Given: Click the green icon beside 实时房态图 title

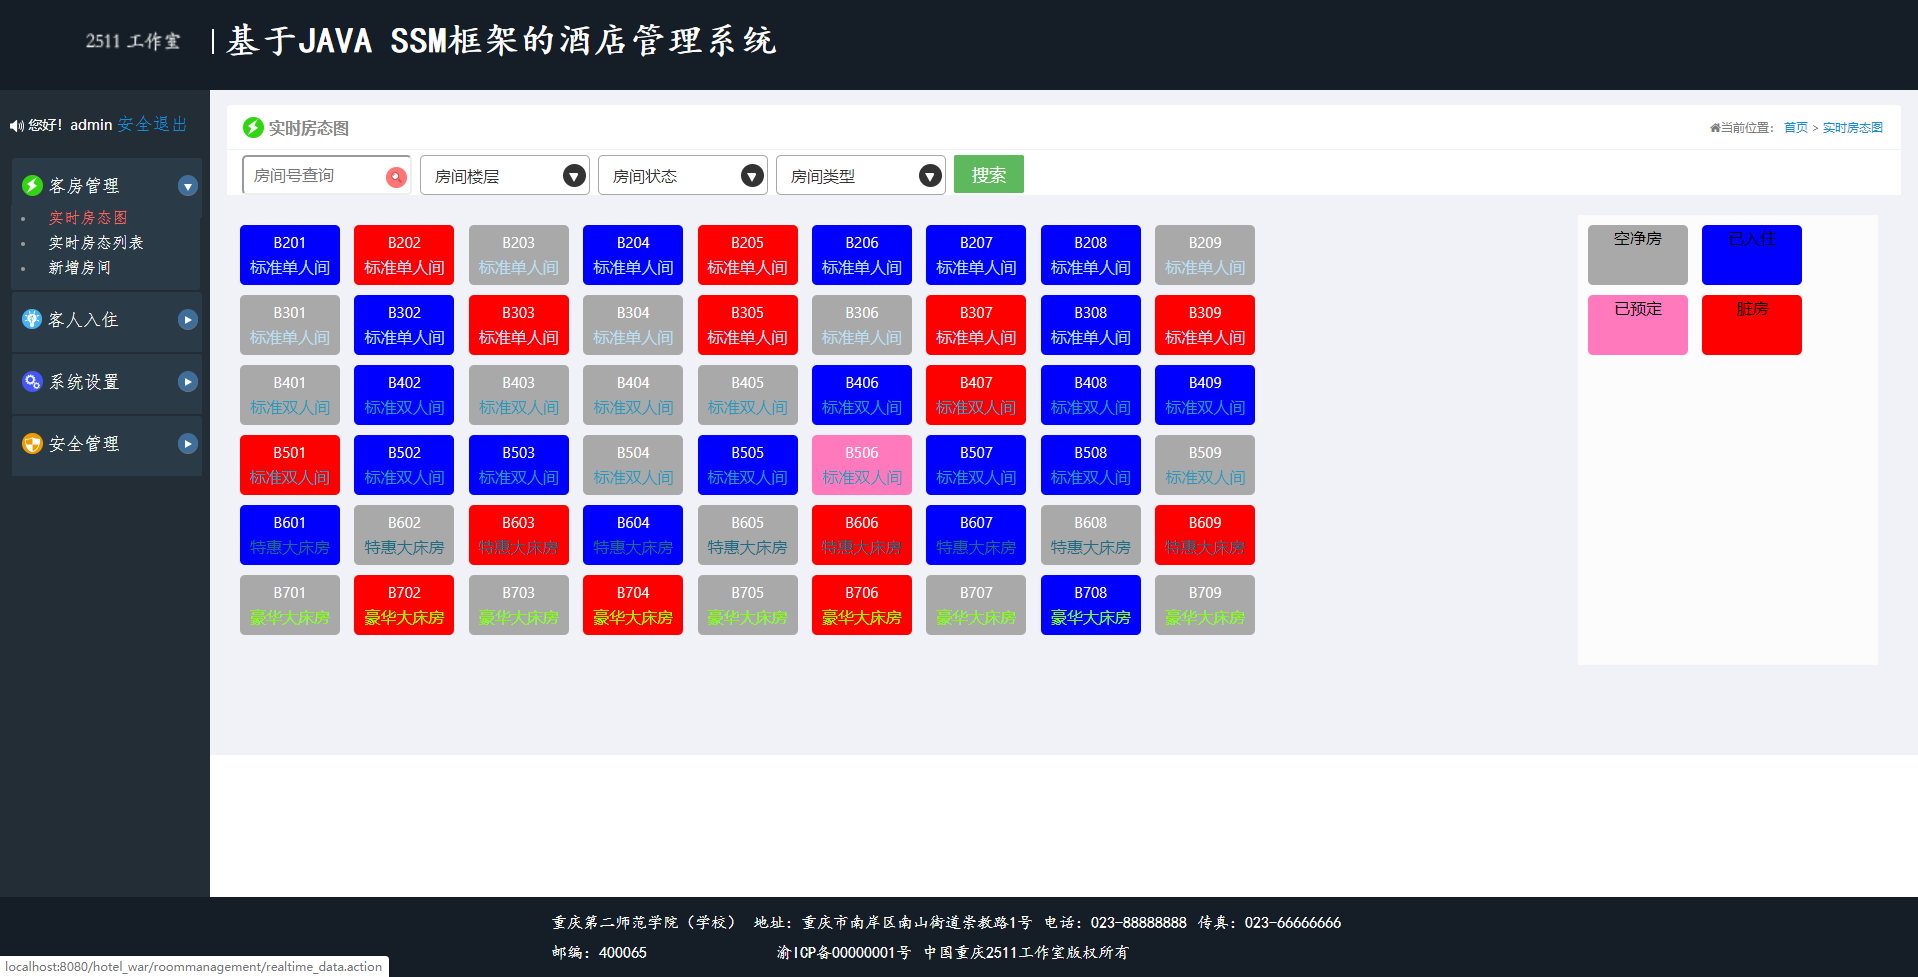Looking at the screenshot, I should click(x=253, y=128).
